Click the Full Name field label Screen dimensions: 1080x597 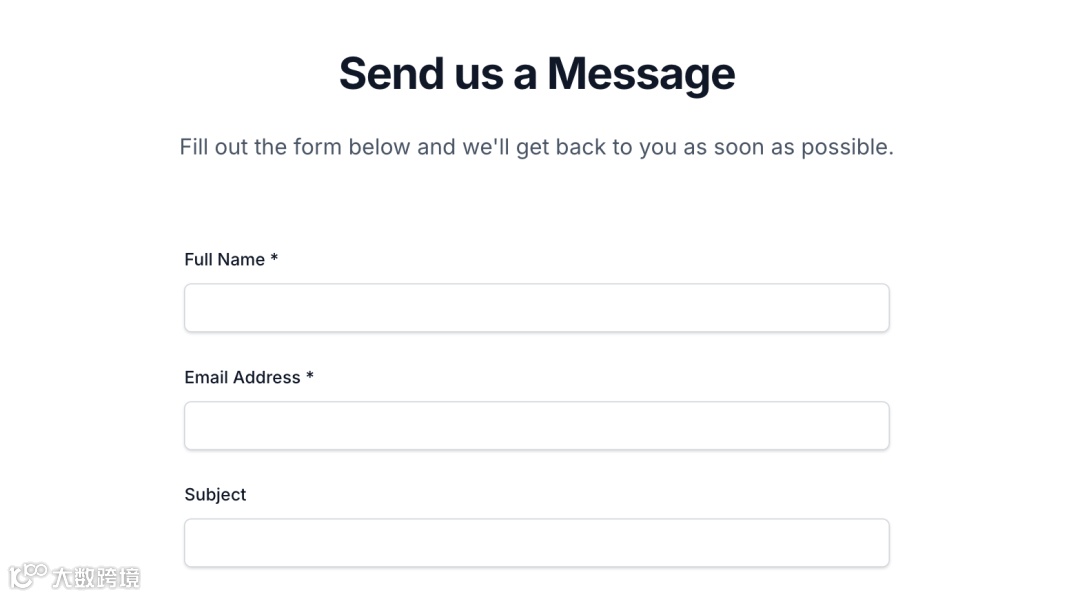pyautogui.click(x=224, y=260)
